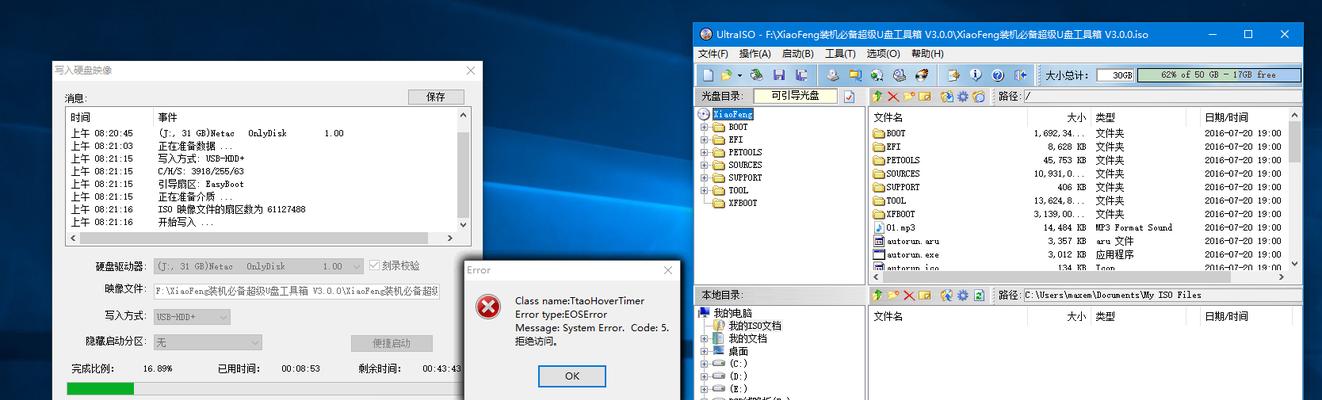Screen dimensions: 1322x400
Task: Open the 帮助(H) menu
Action: coord(926,54)
